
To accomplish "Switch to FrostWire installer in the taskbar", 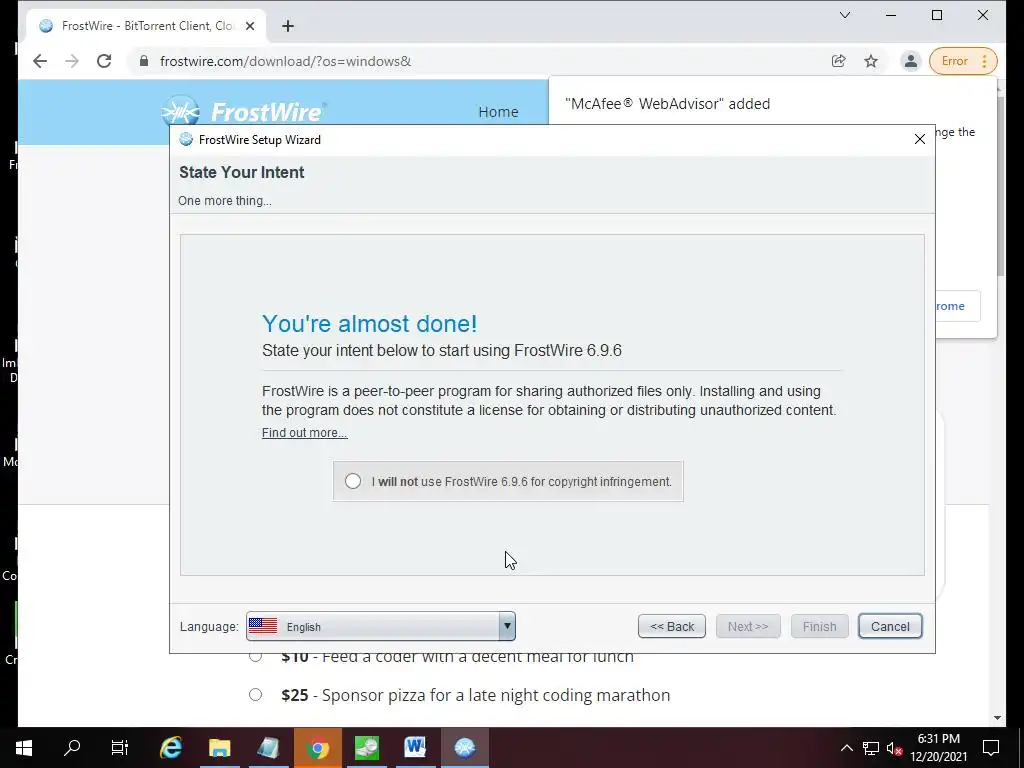I will pos(464,748).
